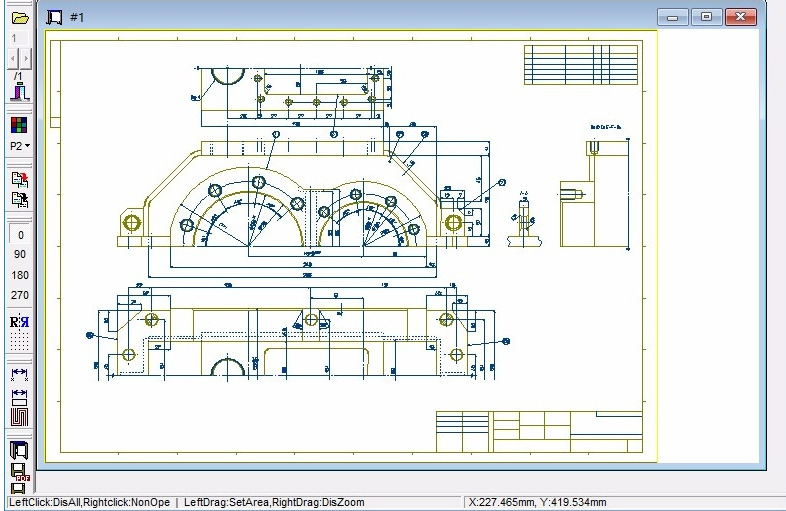Toggle the mirror R|R icon
This screenshot has width=786, height=511.
tap(19, 322)
